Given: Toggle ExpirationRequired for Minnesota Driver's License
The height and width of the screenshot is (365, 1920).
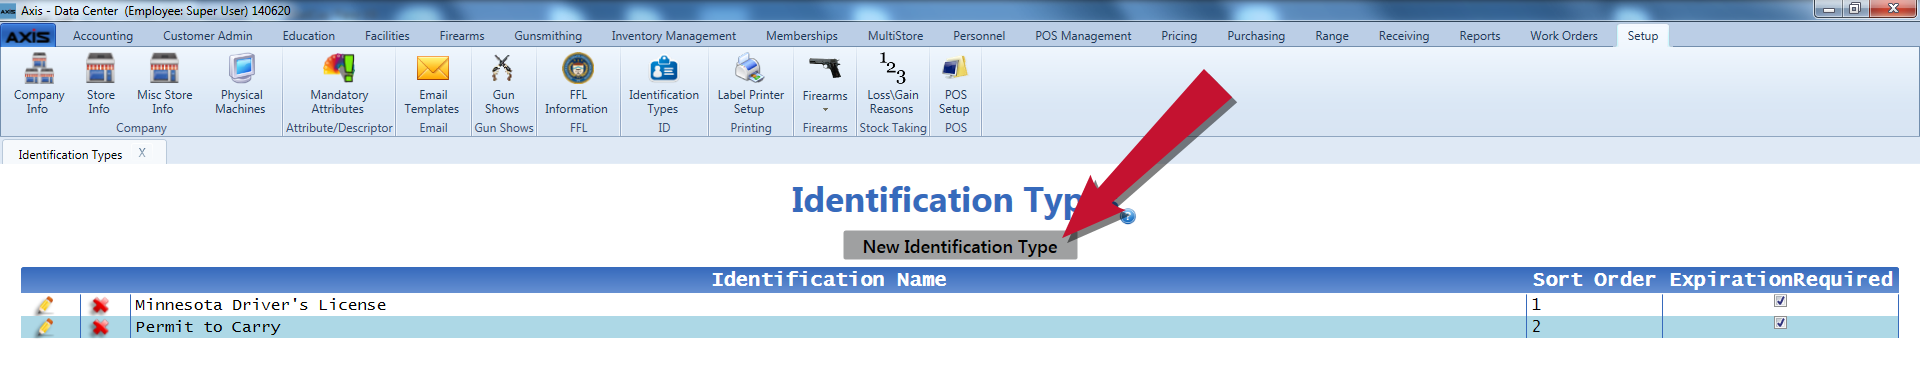Looking at the screenshot, I should pos(1780,301).
